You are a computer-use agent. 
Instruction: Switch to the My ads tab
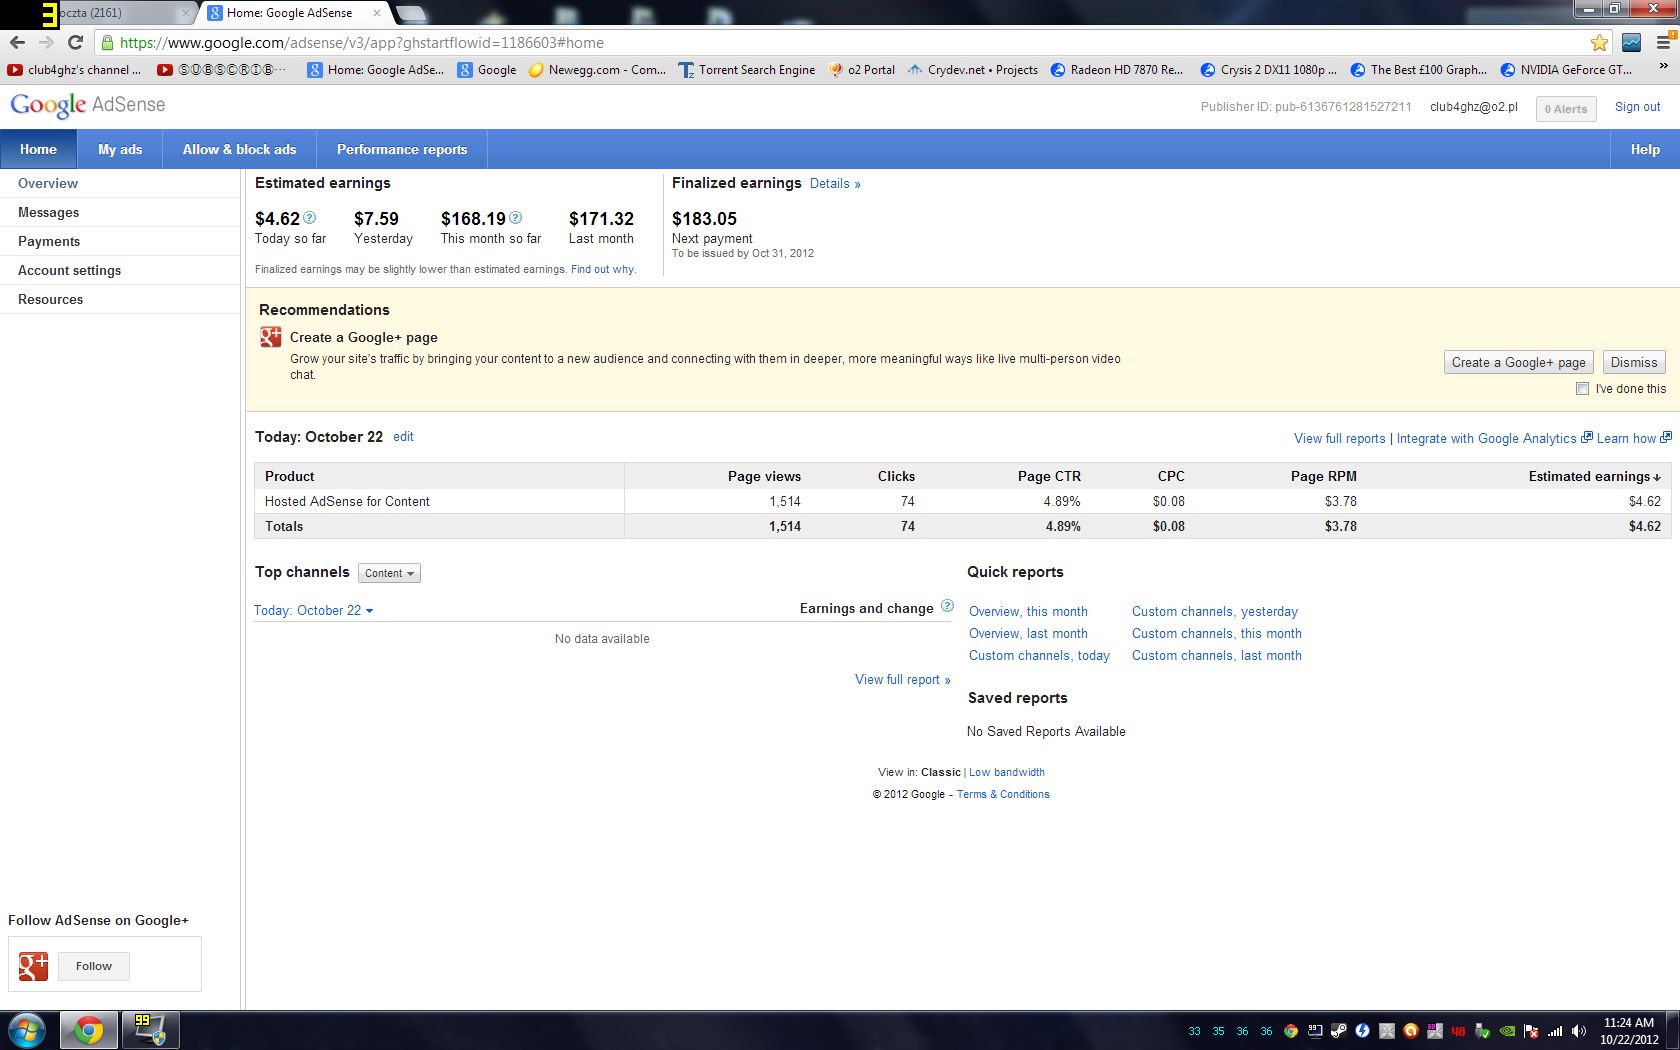coord(120,149)
